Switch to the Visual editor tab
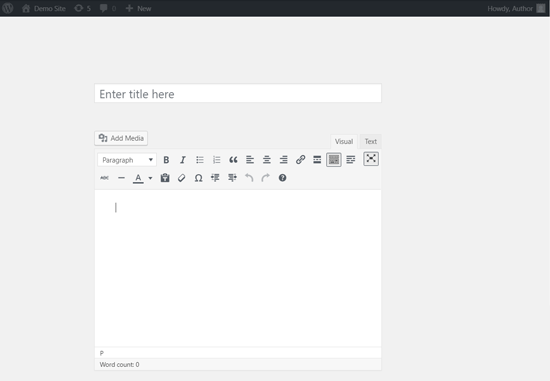The image size is (550, 381). point(344,141)
